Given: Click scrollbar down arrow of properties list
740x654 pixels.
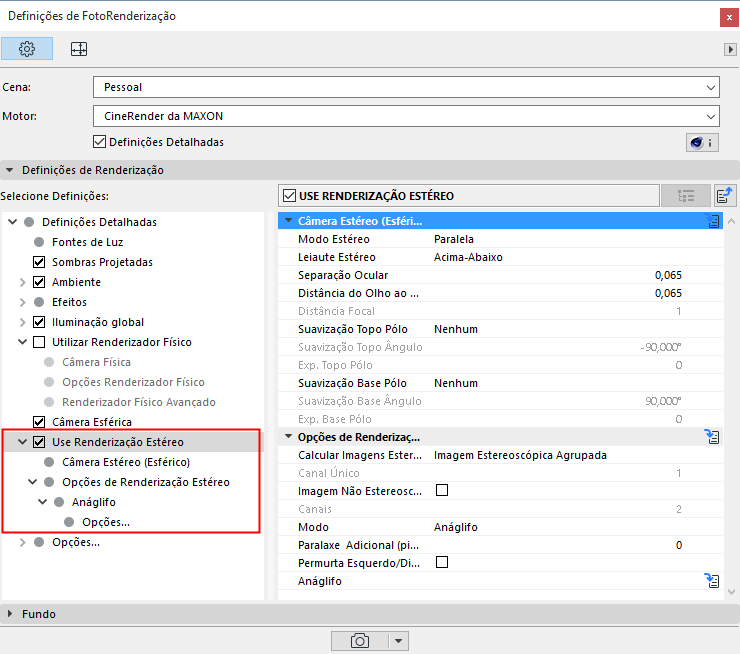Looking at the screenshot, I should (732, 592).
